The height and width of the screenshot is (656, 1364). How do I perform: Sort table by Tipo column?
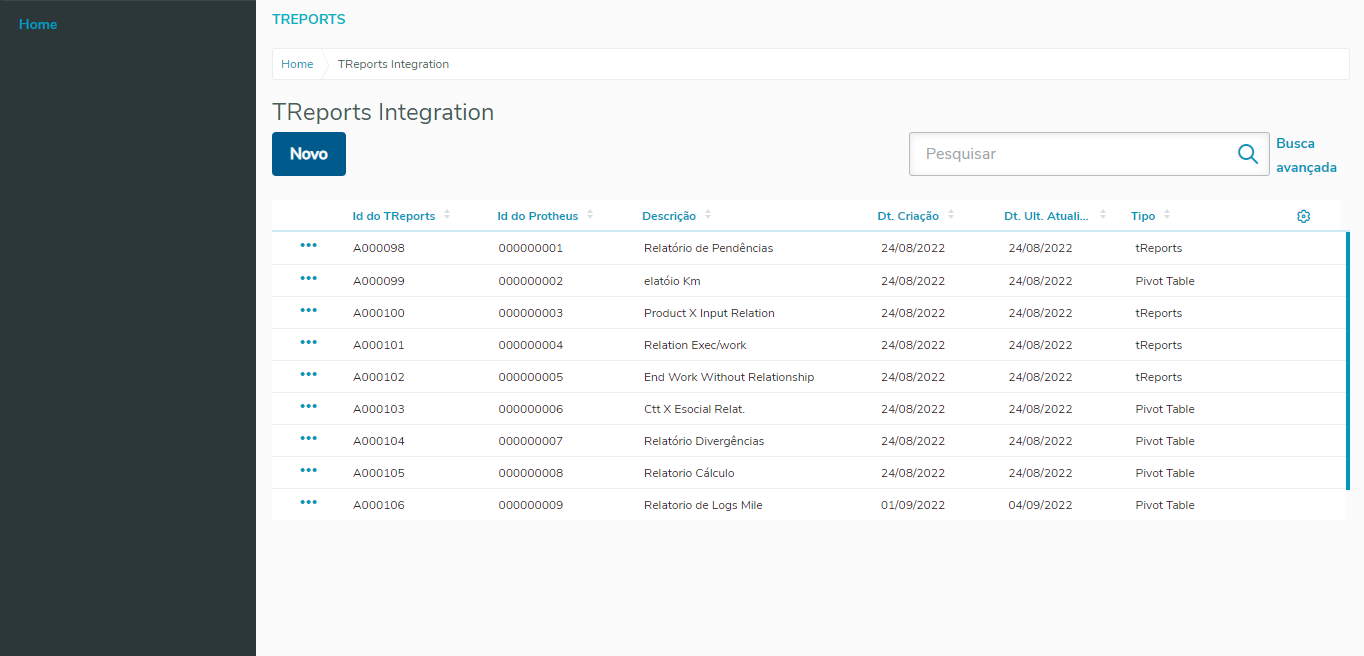[1143, 216]
